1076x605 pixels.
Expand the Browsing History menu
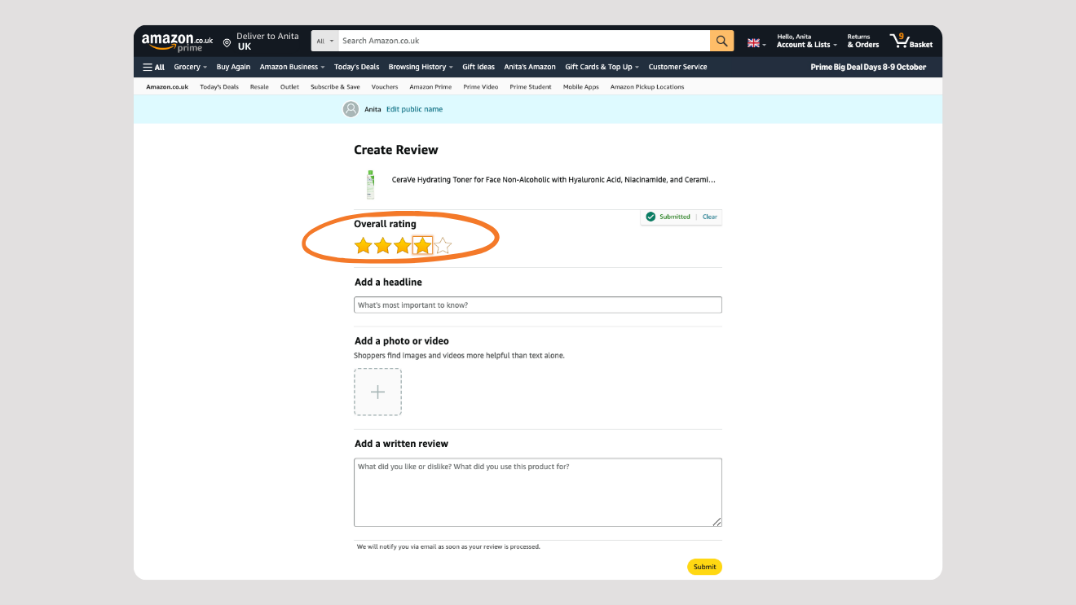(420, 67)
